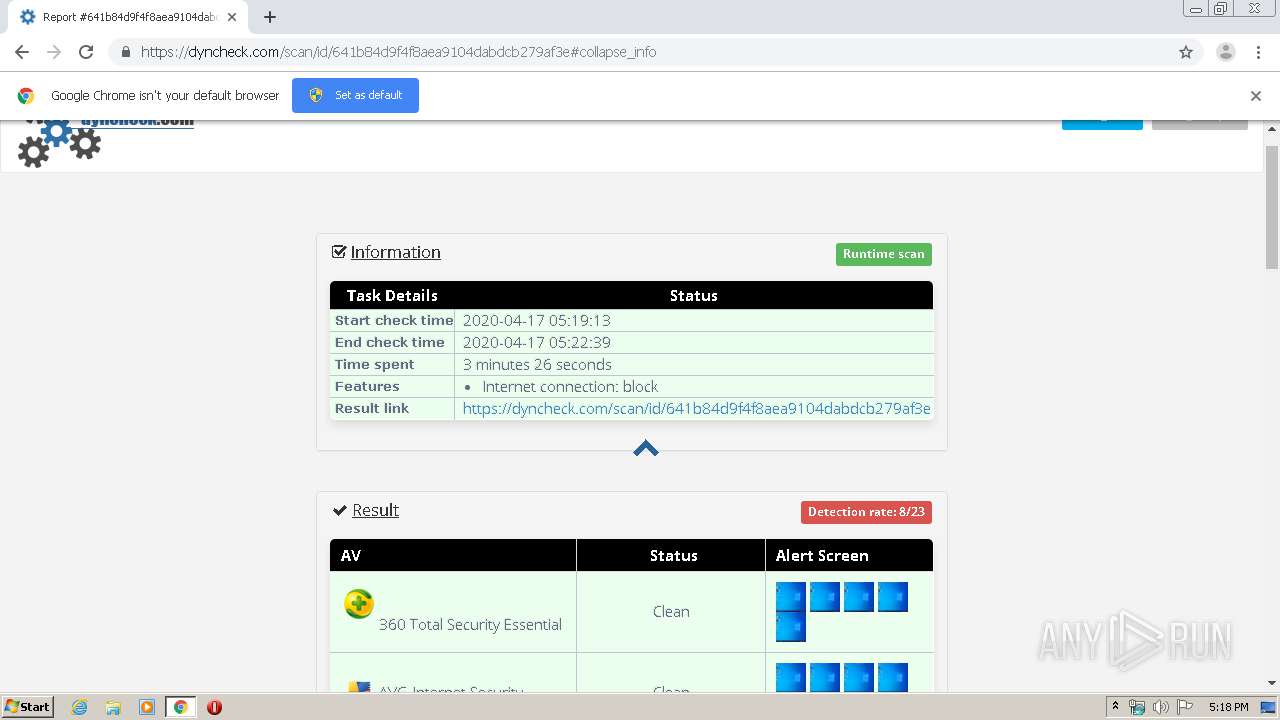Open the Chrome profile avatar menu
Screen dimensions: 1280x720
coord(1225,52)
